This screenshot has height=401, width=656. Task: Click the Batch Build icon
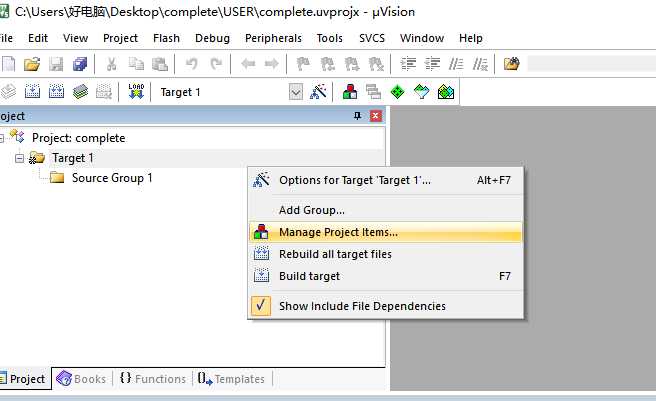point(80,91)
